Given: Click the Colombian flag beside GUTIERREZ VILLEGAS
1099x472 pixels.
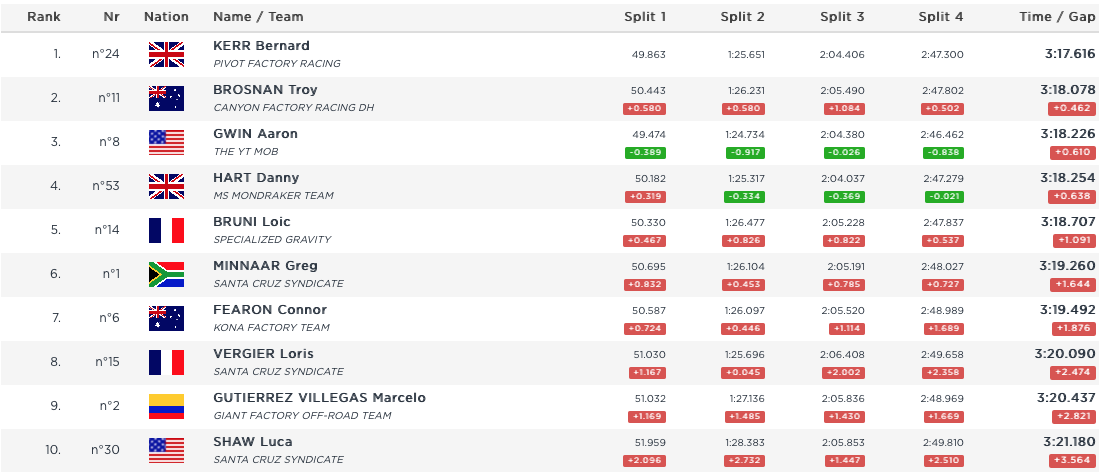Looking at the screenshot, I should pos(166,406).
